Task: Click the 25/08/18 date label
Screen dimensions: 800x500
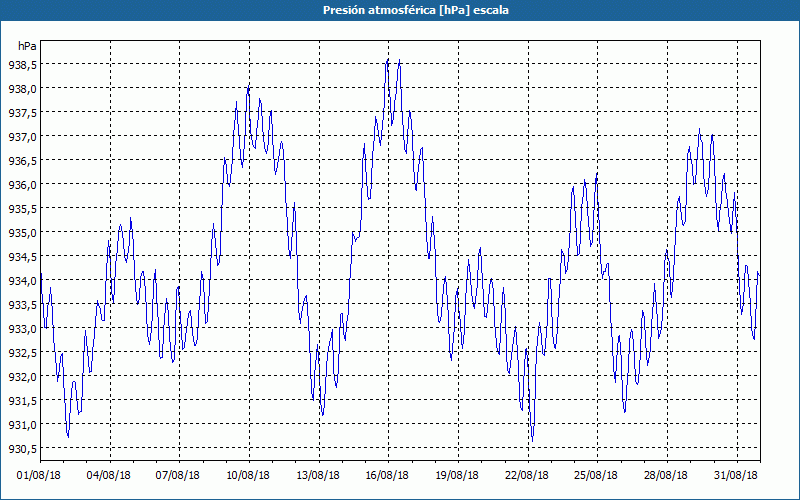Action: pyautogui.click(x=596, y=475)
